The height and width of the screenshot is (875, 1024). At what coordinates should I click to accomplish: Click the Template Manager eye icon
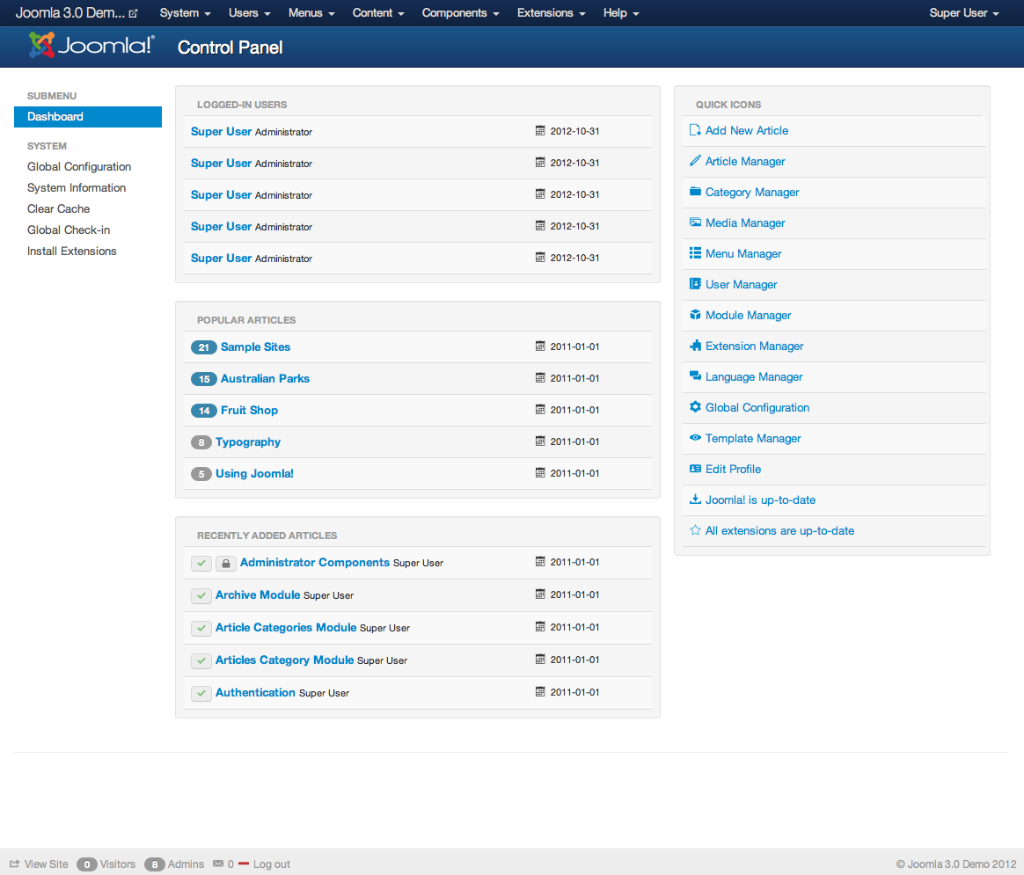pos(695,438)
